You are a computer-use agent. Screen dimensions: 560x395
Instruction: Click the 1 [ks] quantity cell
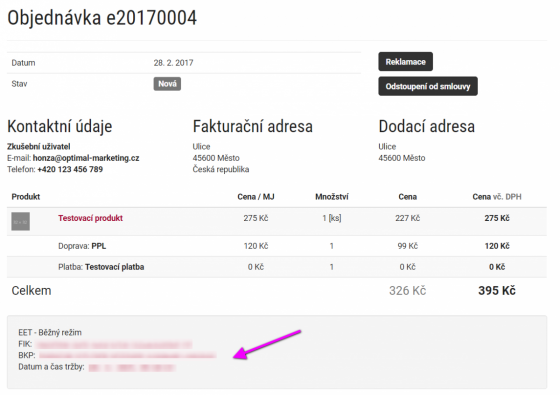coord(332,218)
